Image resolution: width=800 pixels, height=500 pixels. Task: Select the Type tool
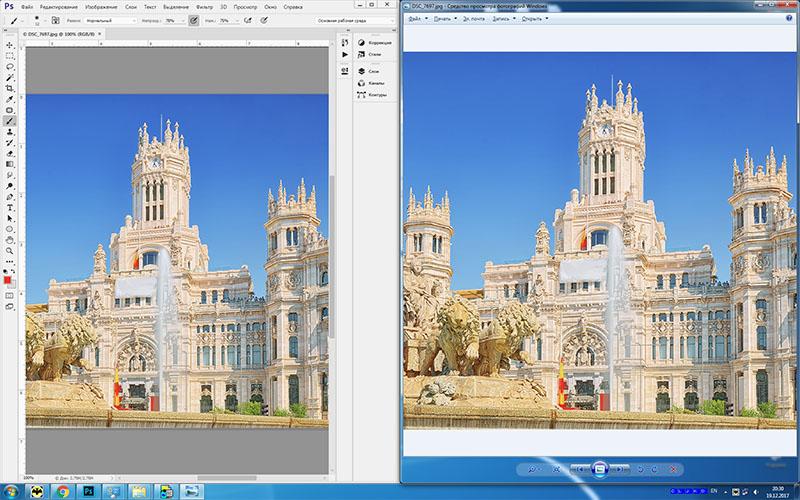coord(9,208)
